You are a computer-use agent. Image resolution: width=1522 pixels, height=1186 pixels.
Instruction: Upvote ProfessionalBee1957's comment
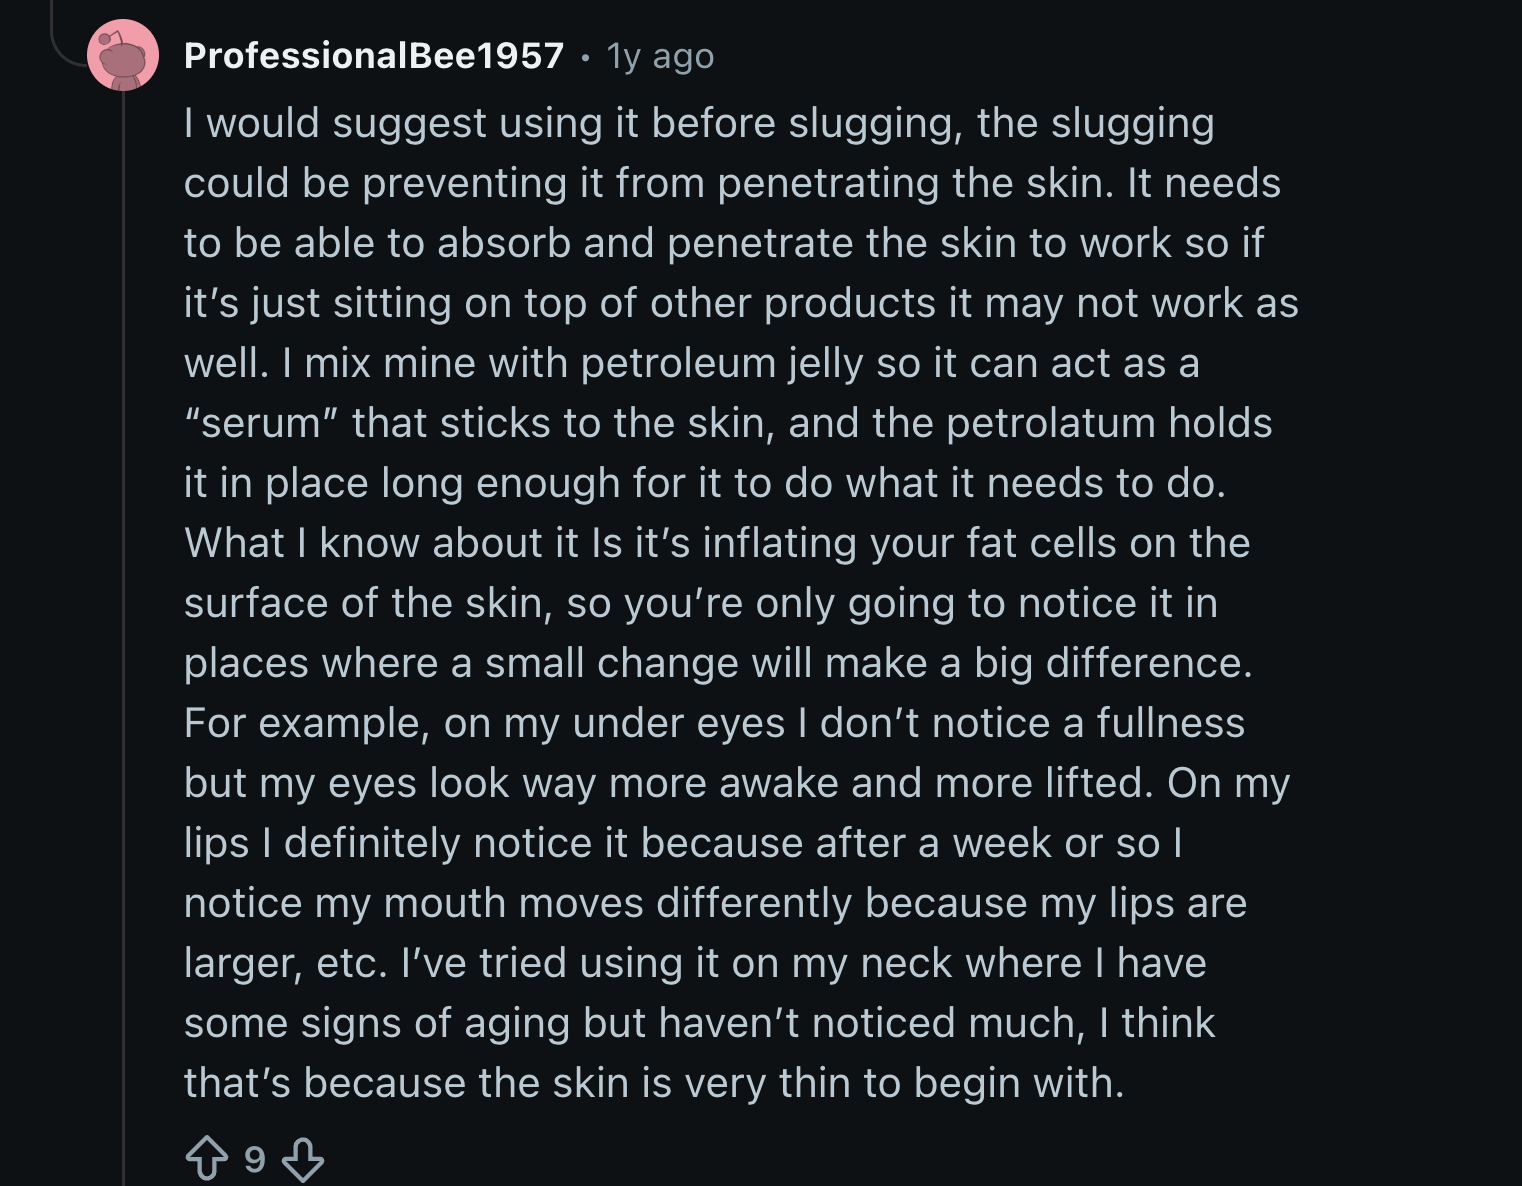click(207, 1159)
